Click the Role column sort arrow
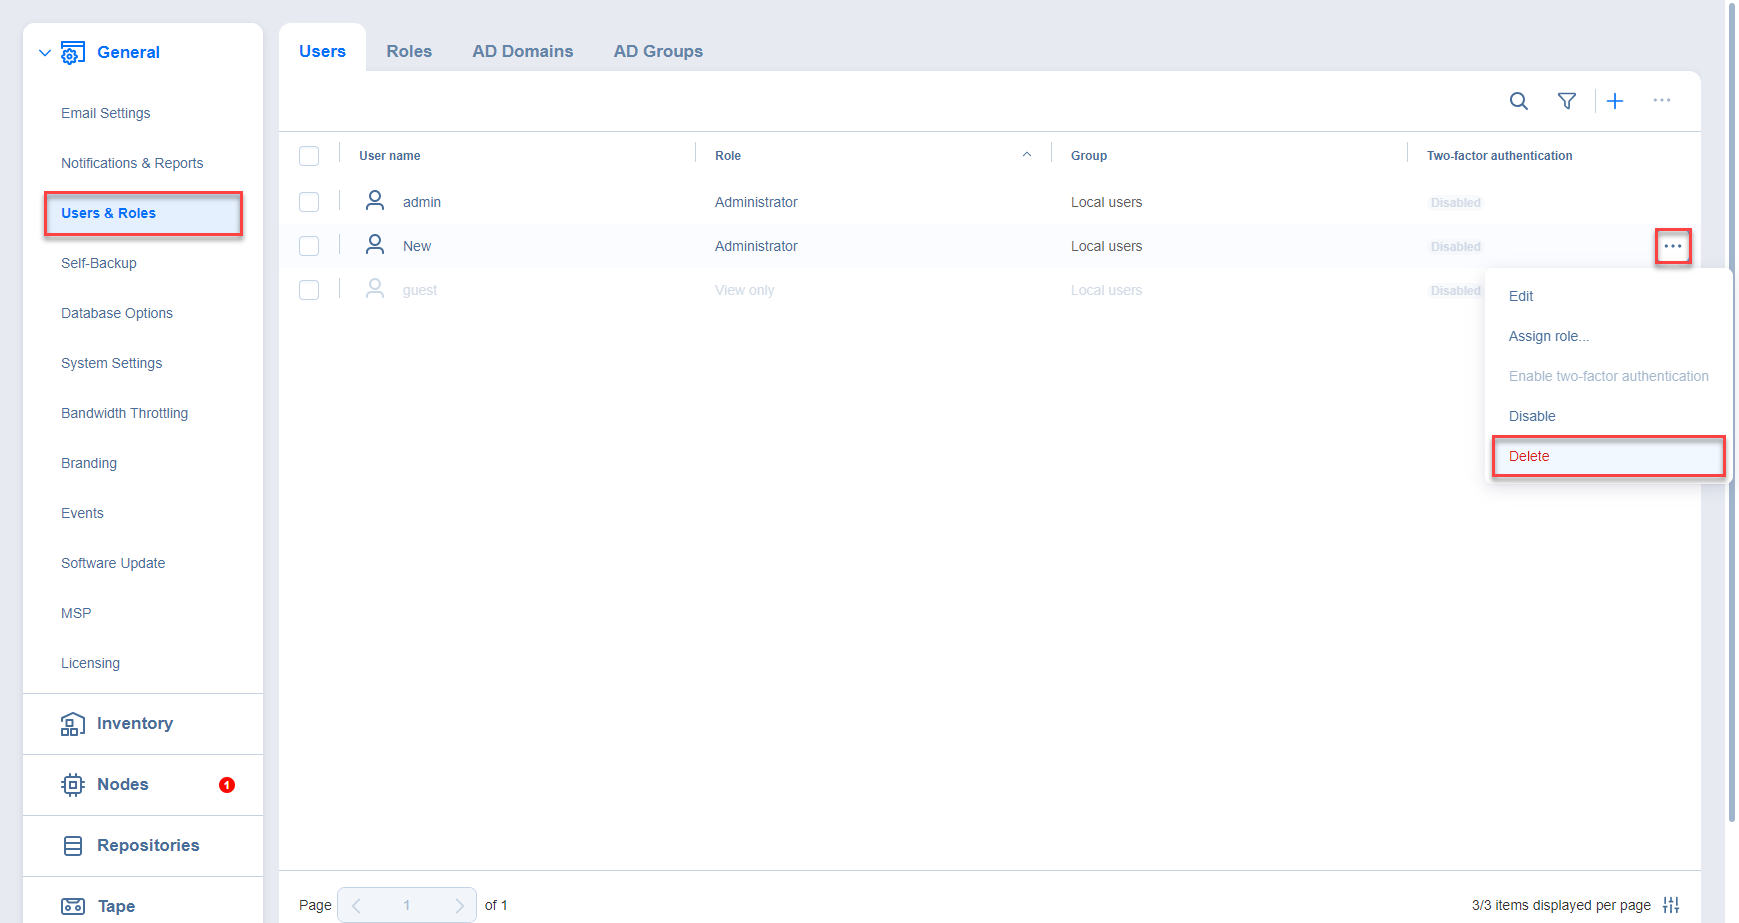The image size is (1739, 923). [1026, 155]
